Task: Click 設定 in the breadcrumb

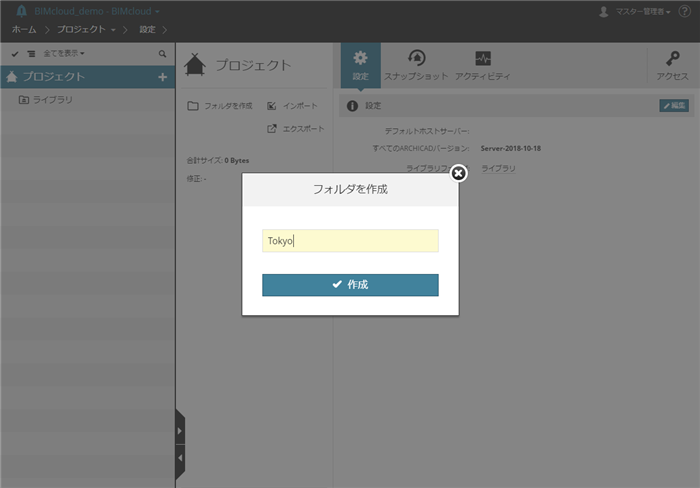Action: 147,29
